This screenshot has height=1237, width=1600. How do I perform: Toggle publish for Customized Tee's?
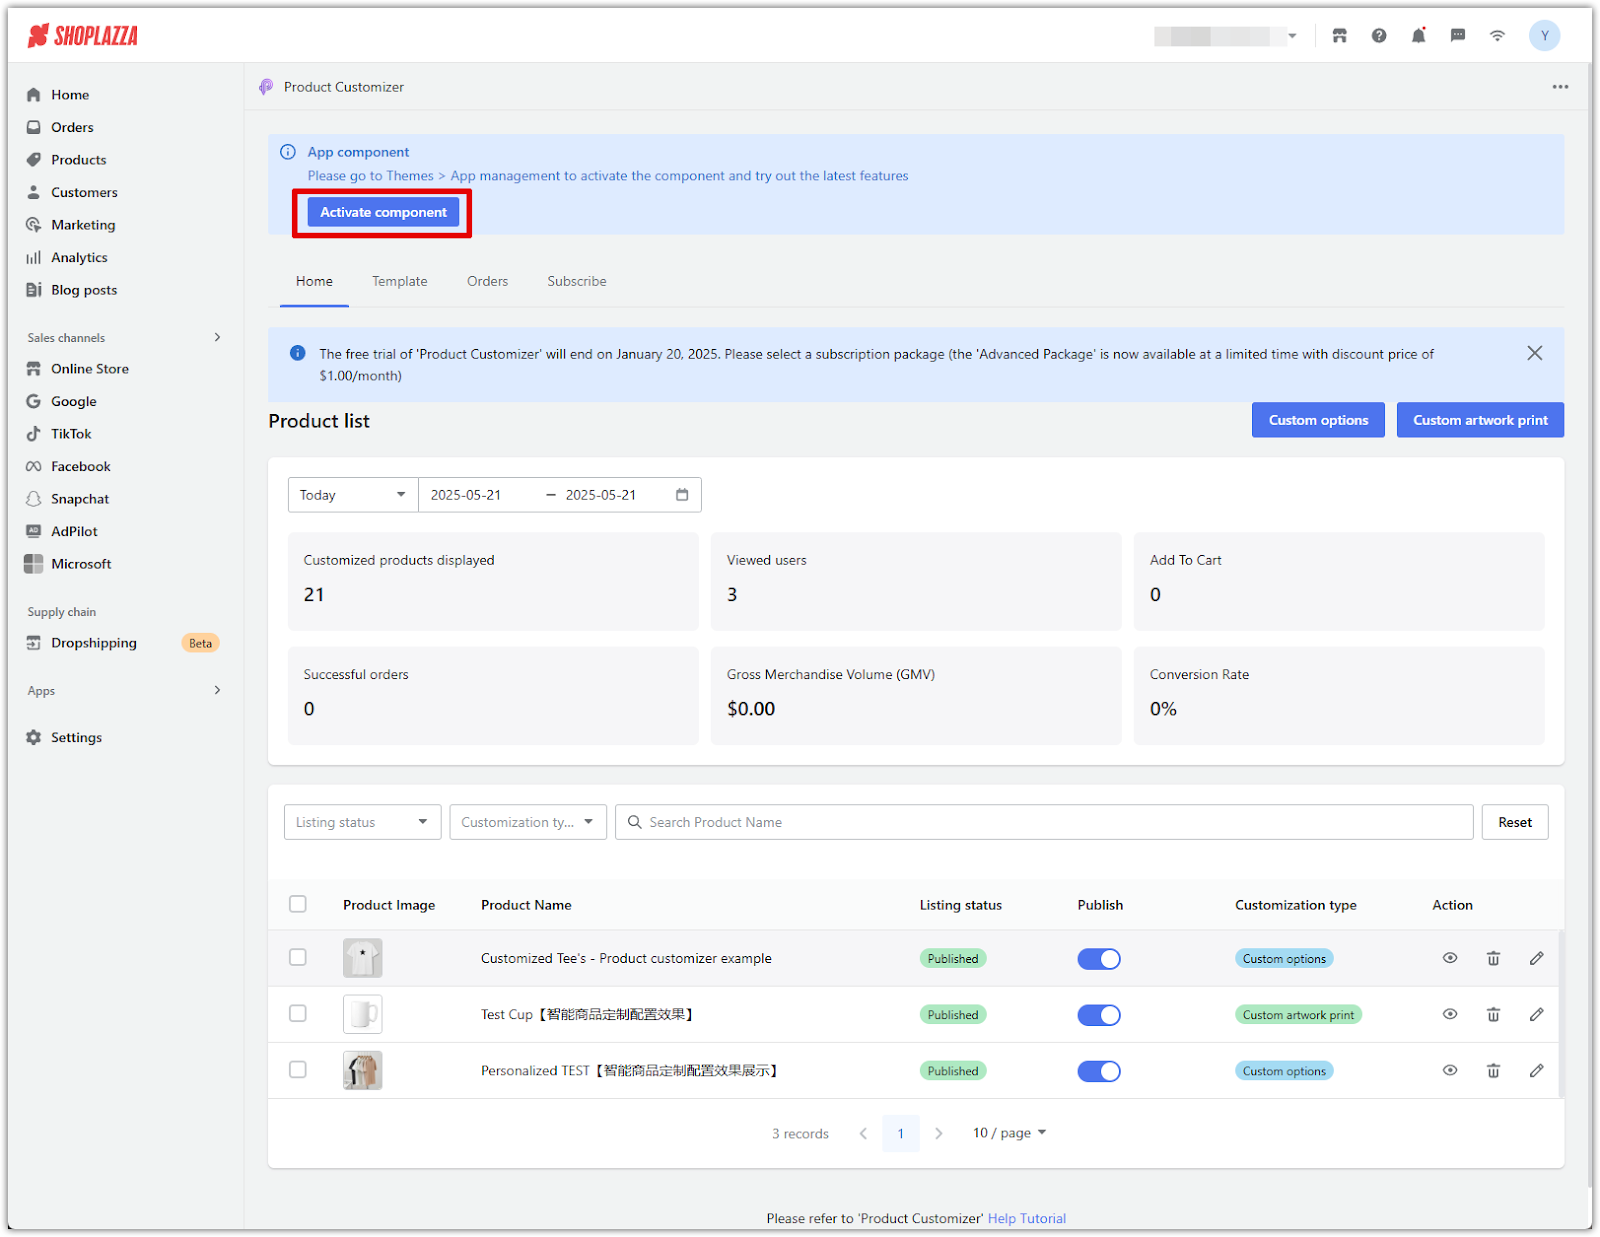pos(1099,959)
